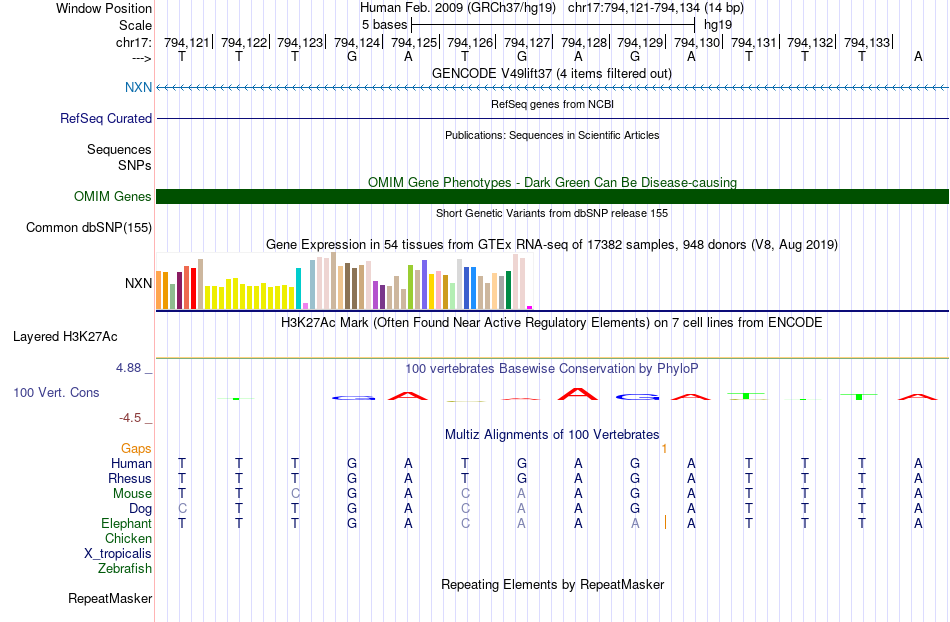The width and height of the screenshot is (950, 622).
Task: Click the cyan bar in the GTEx expression chart
Action: point(298,289)
